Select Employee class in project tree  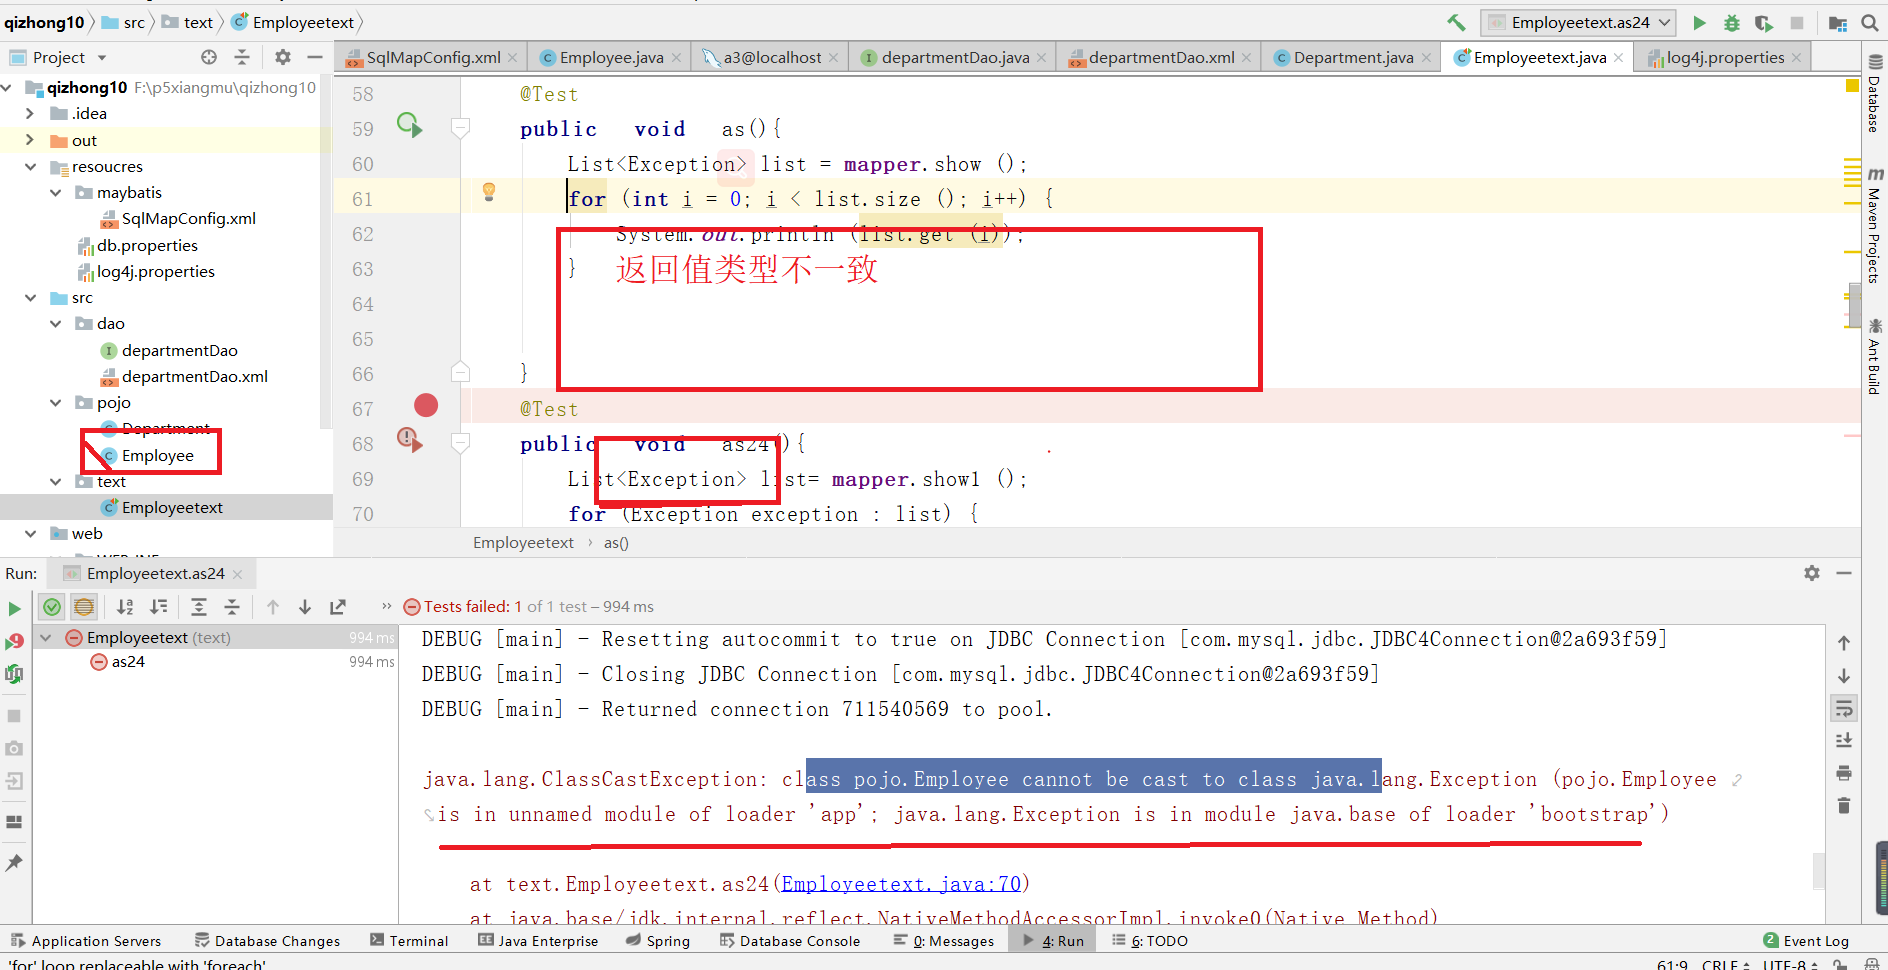point(158,456)
